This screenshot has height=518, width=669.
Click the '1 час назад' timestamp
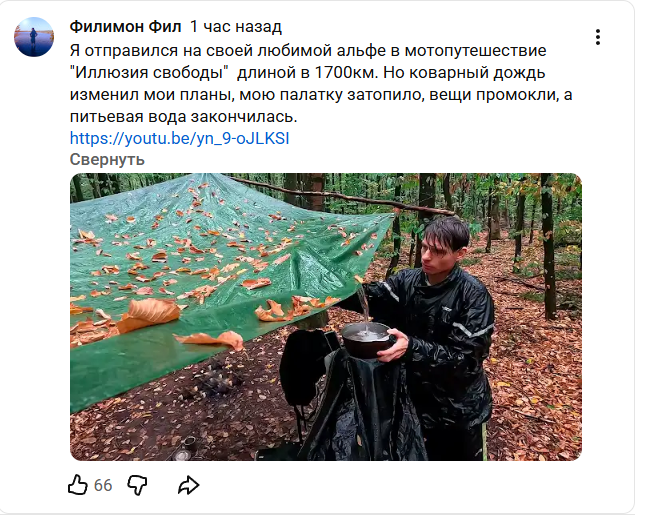pyautogui.click(x=236, y=26)
